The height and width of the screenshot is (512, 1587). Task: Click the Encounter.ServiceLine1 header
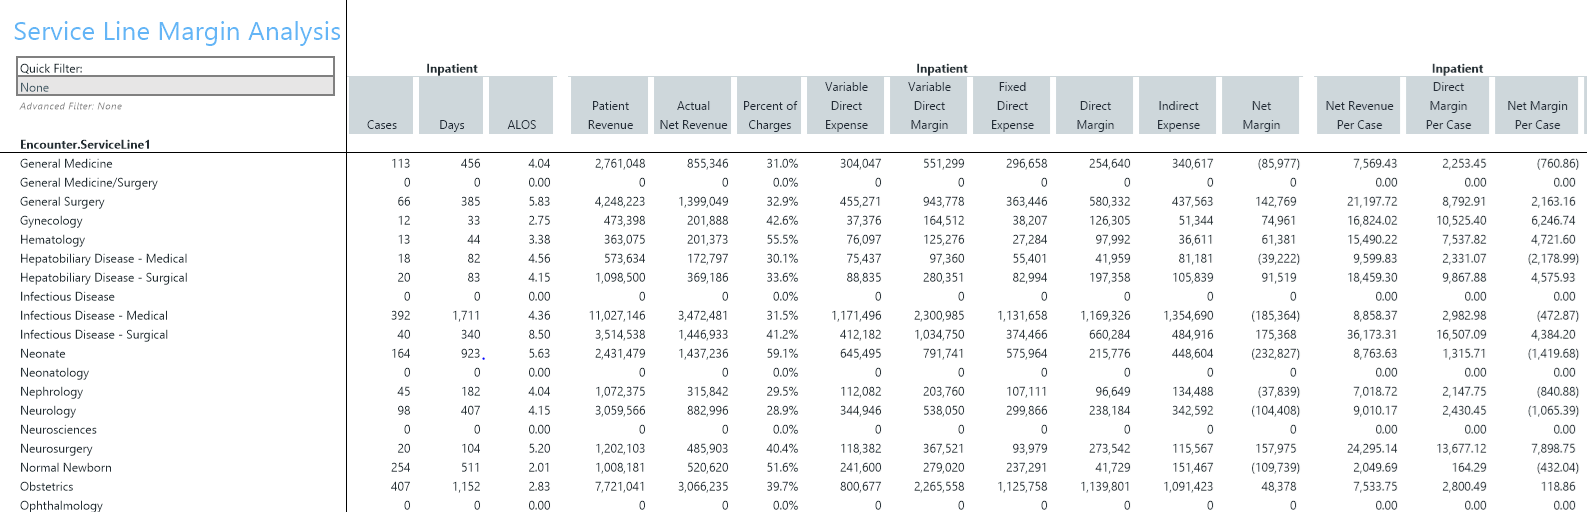coord(85,144)
